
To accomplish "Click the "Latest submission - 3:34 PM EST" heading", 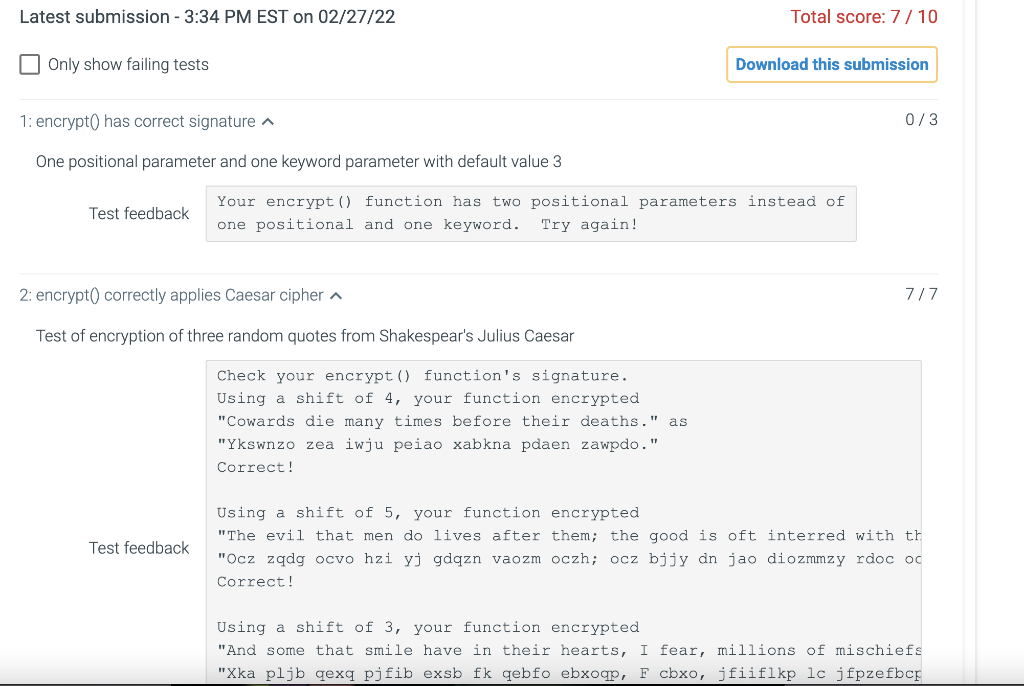I will [207, 17].
